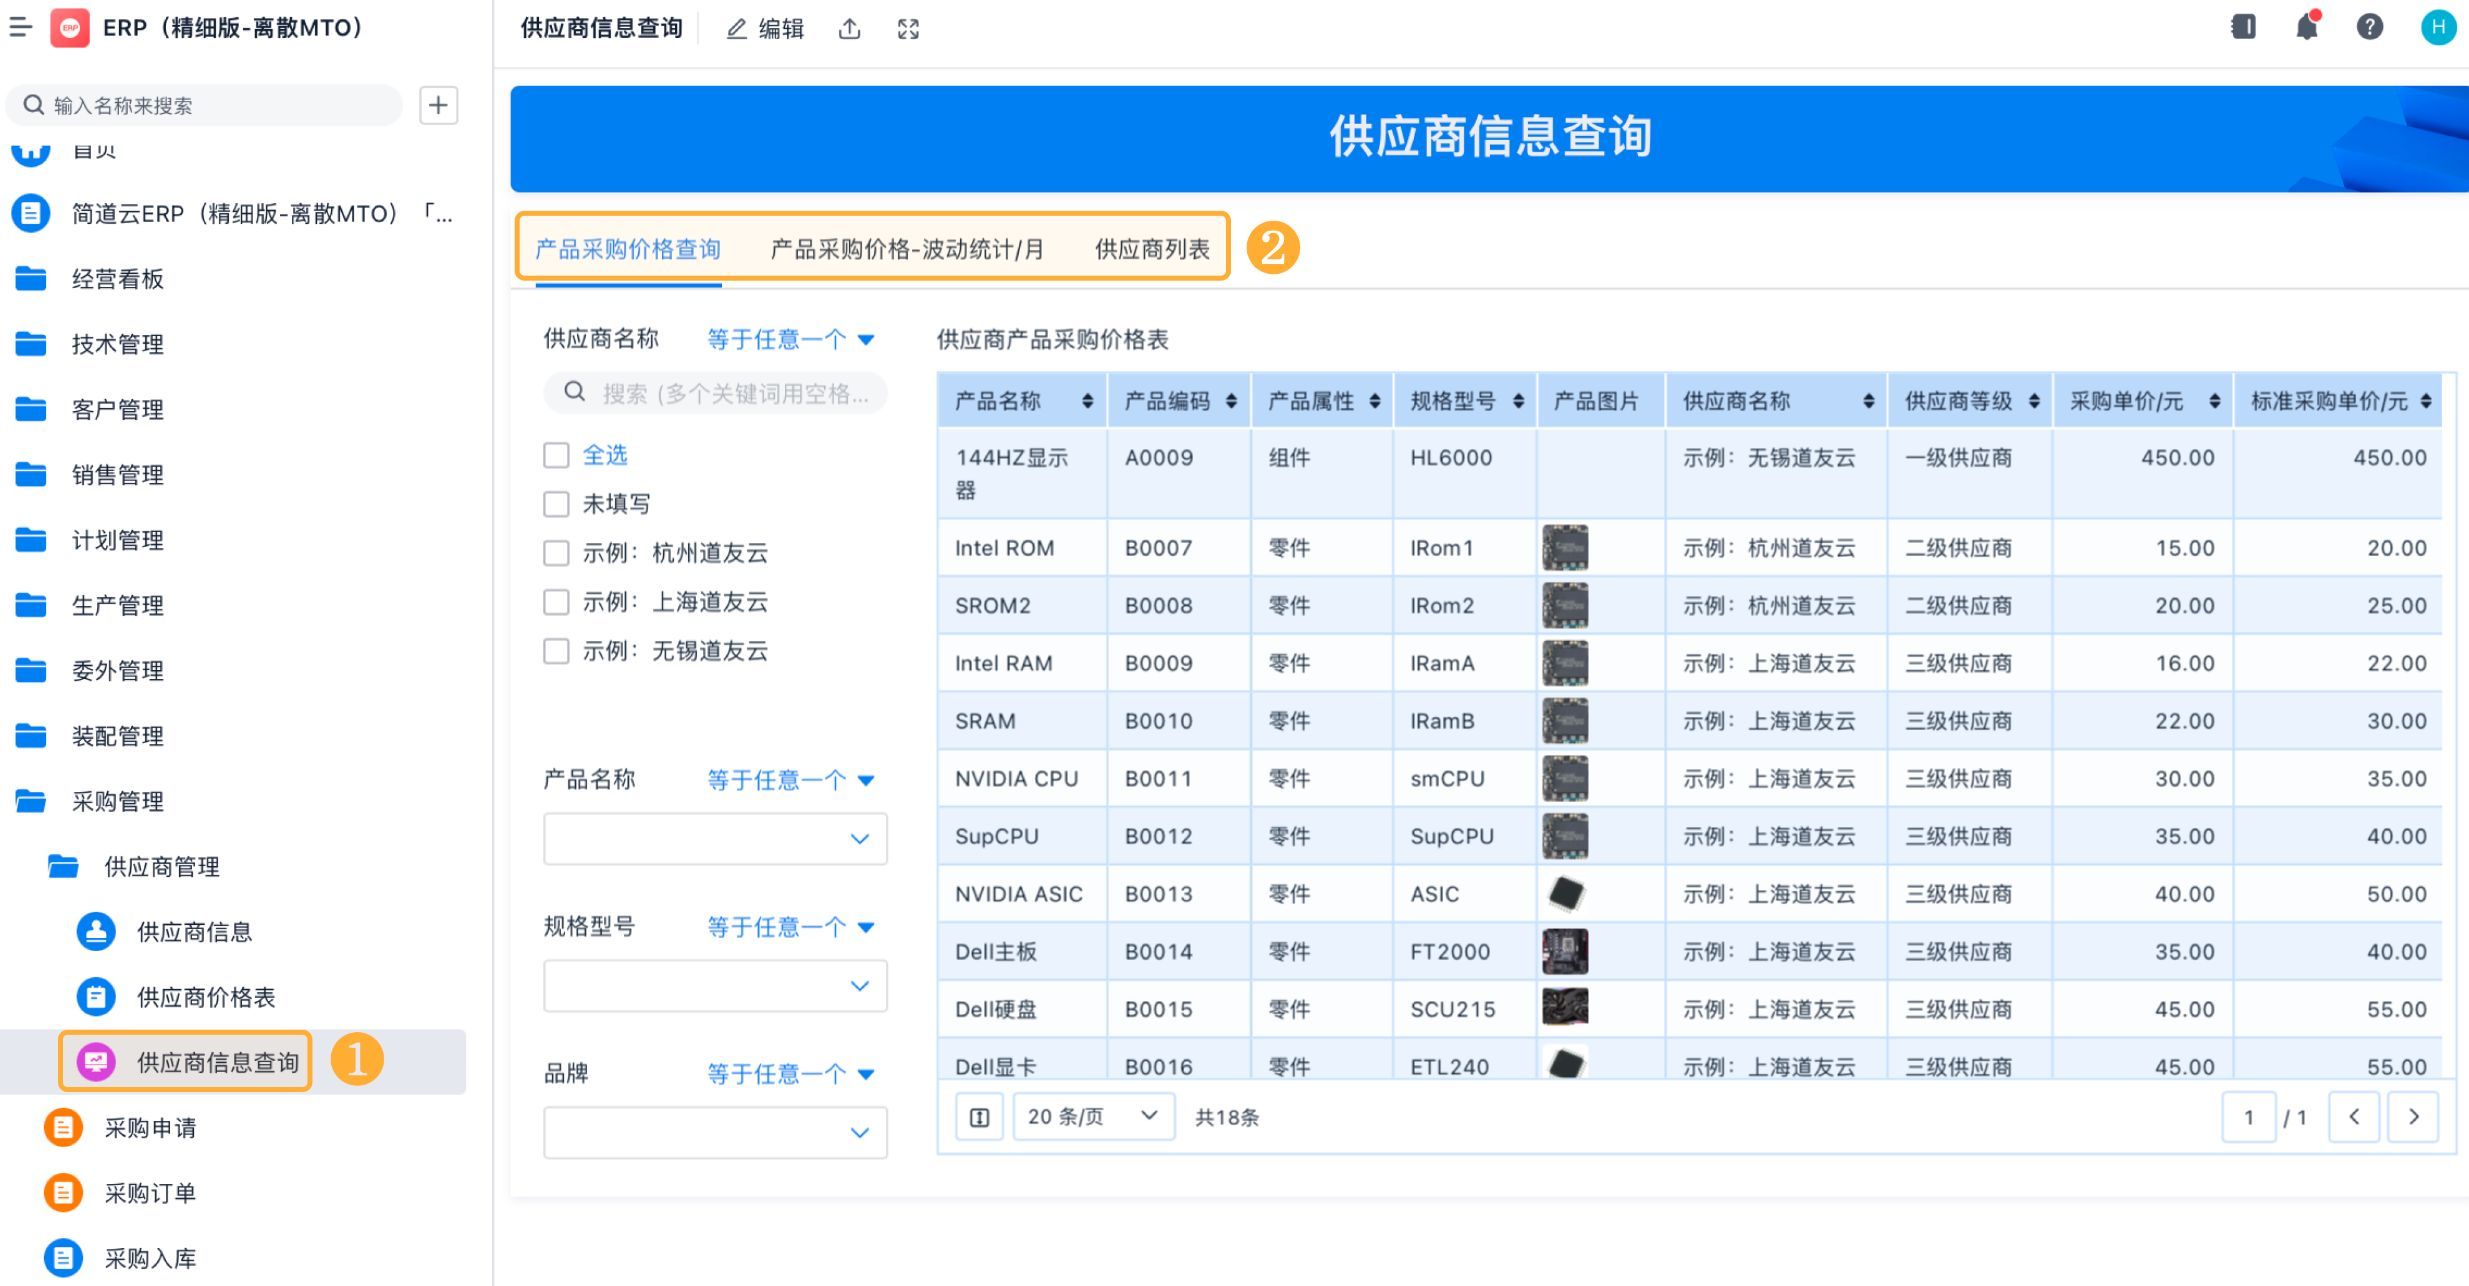Go to the next page arrow
This screenshot has width=2469, height=1286.
pyautogui.click(x=2413, y=1117)
